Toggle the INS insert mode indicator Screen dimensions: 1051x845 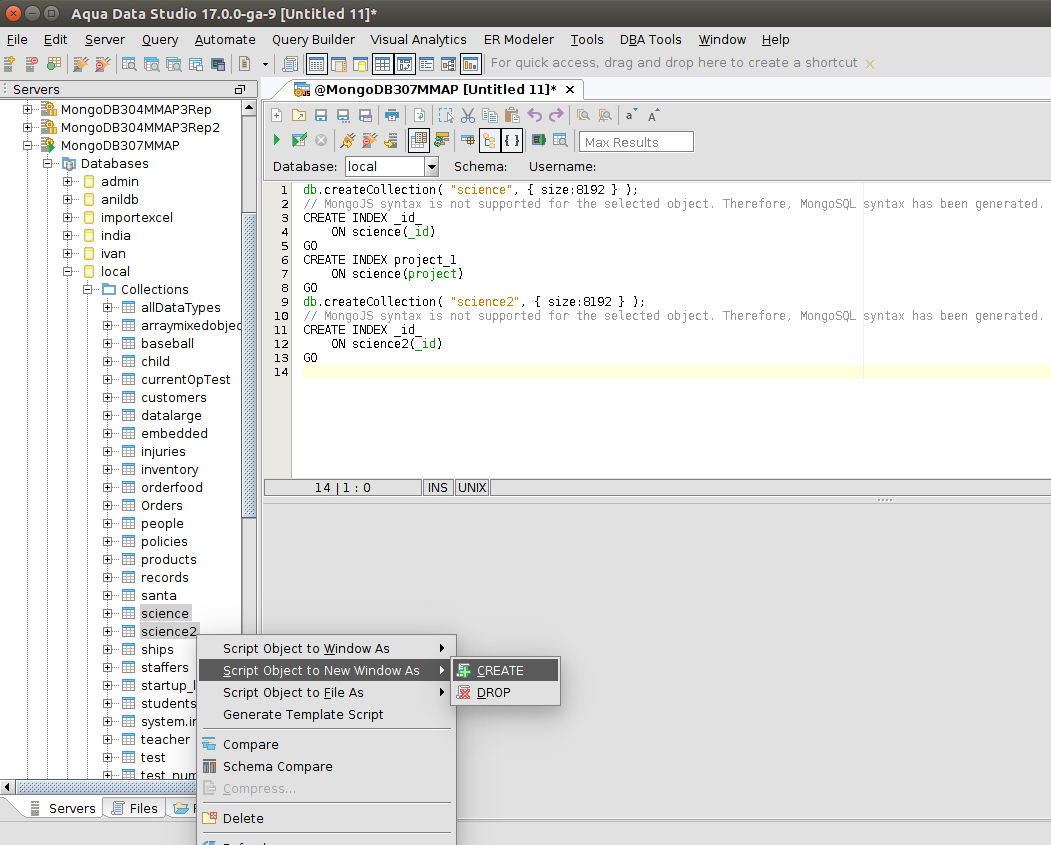(438, 487)
